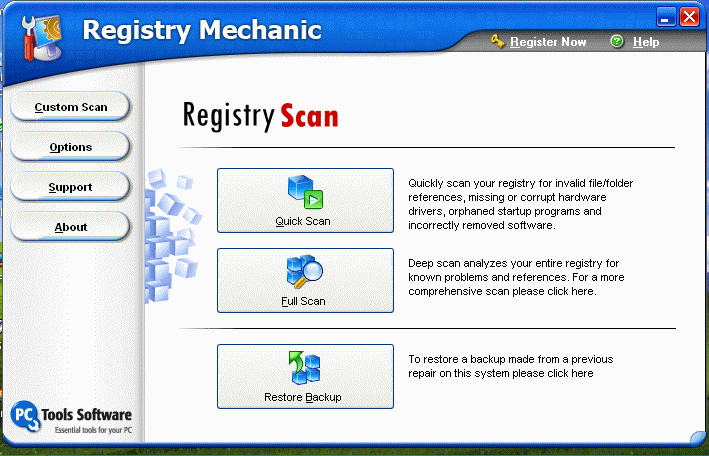709x456 pixels.
Task: Open the Help link
Action: [646, 42]
